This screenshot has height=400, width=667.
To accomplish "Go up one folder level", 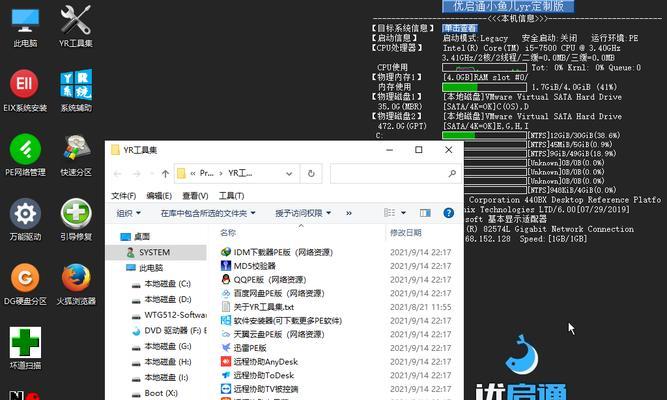I will pos(165,174).
